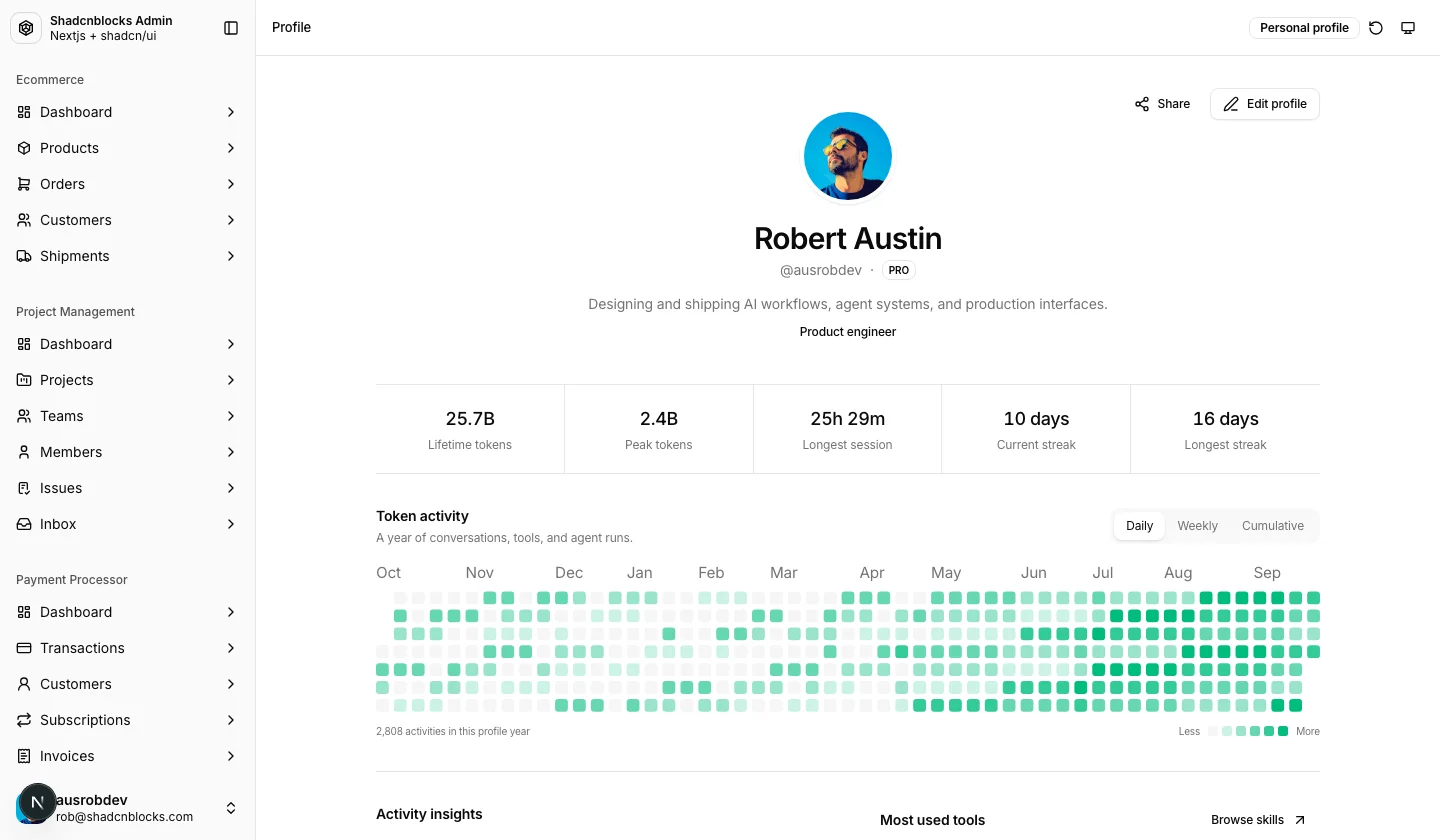
Task: Click the reset/refresh icon in top bar
Action: click(x=1376, y=28)
